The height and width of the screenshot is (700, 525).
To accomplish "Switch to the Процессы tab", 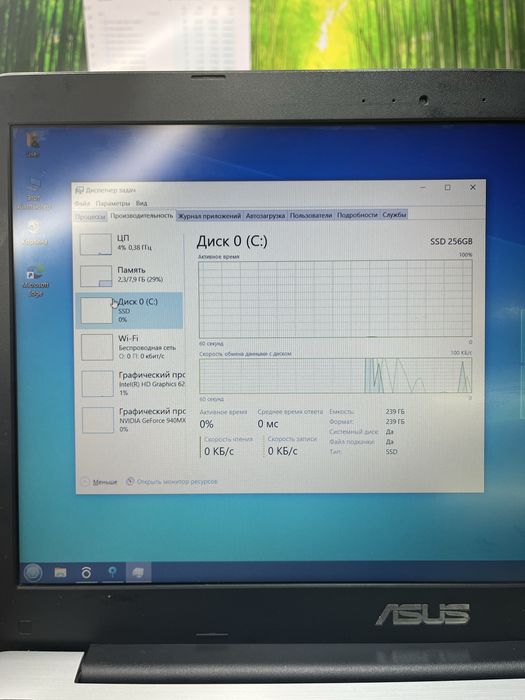I will coord(91,217).
